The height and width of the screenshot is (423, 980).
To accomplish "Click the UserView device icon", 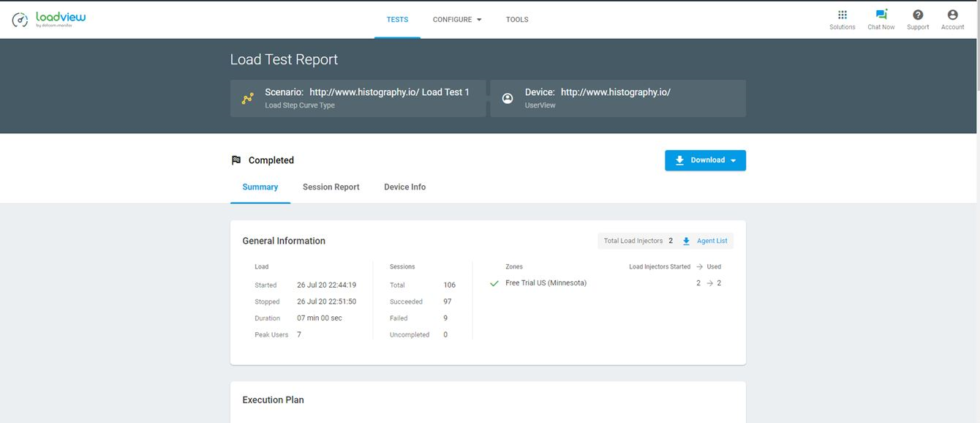I will 508,98.
